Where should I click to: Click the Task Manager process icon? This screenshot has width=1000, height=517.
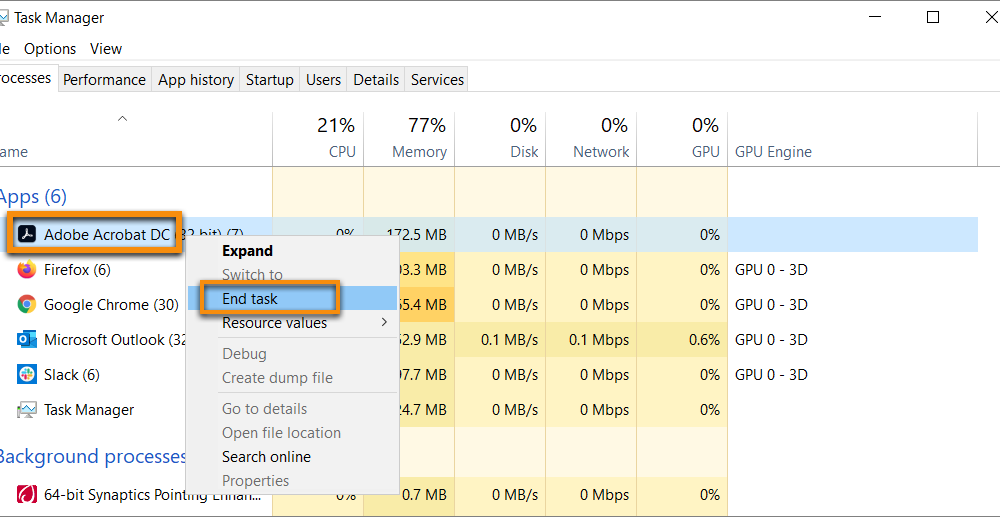tap(27, 410)
